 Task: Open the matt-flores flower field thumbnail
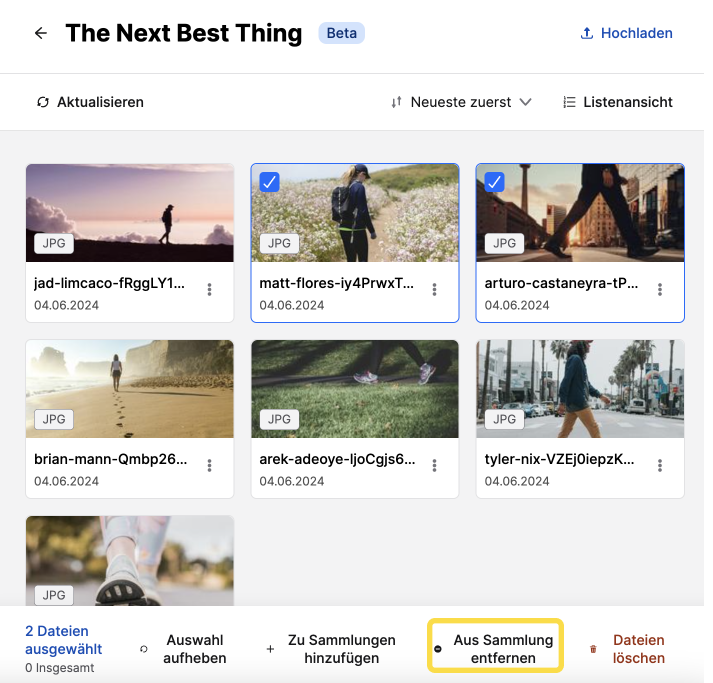(x=355, y=213)
